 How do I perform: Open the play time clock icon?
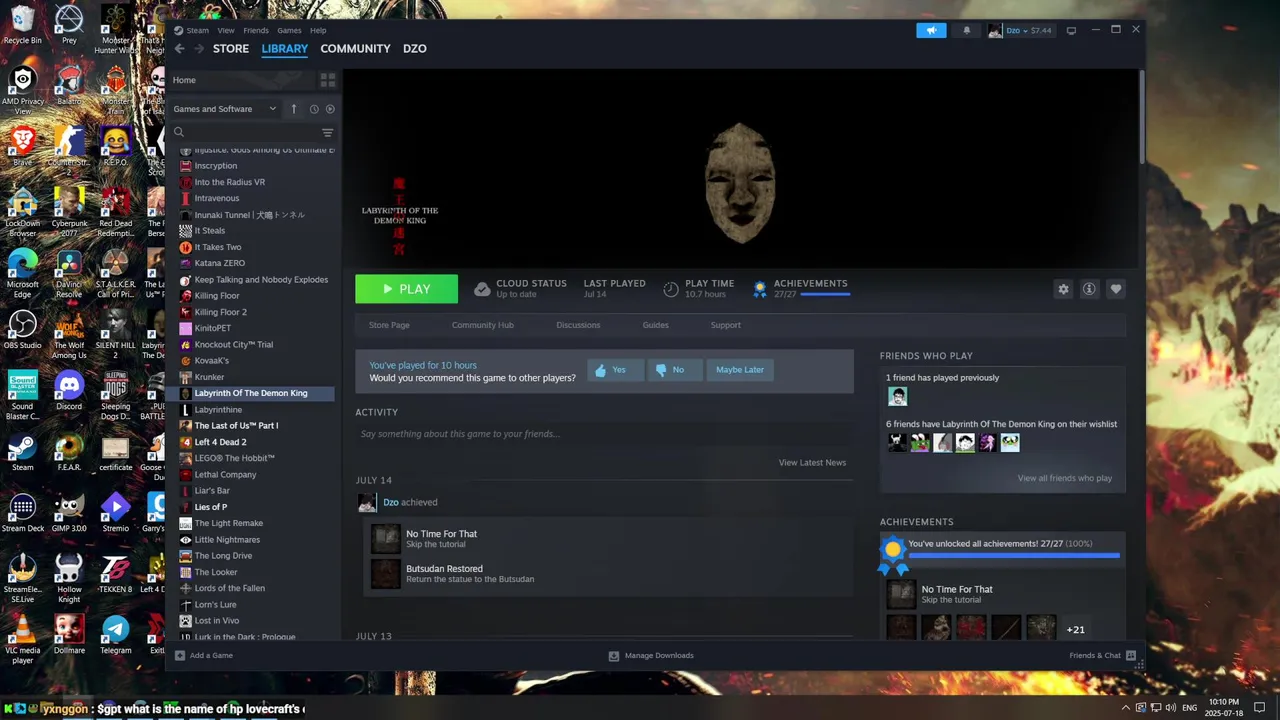671,289
